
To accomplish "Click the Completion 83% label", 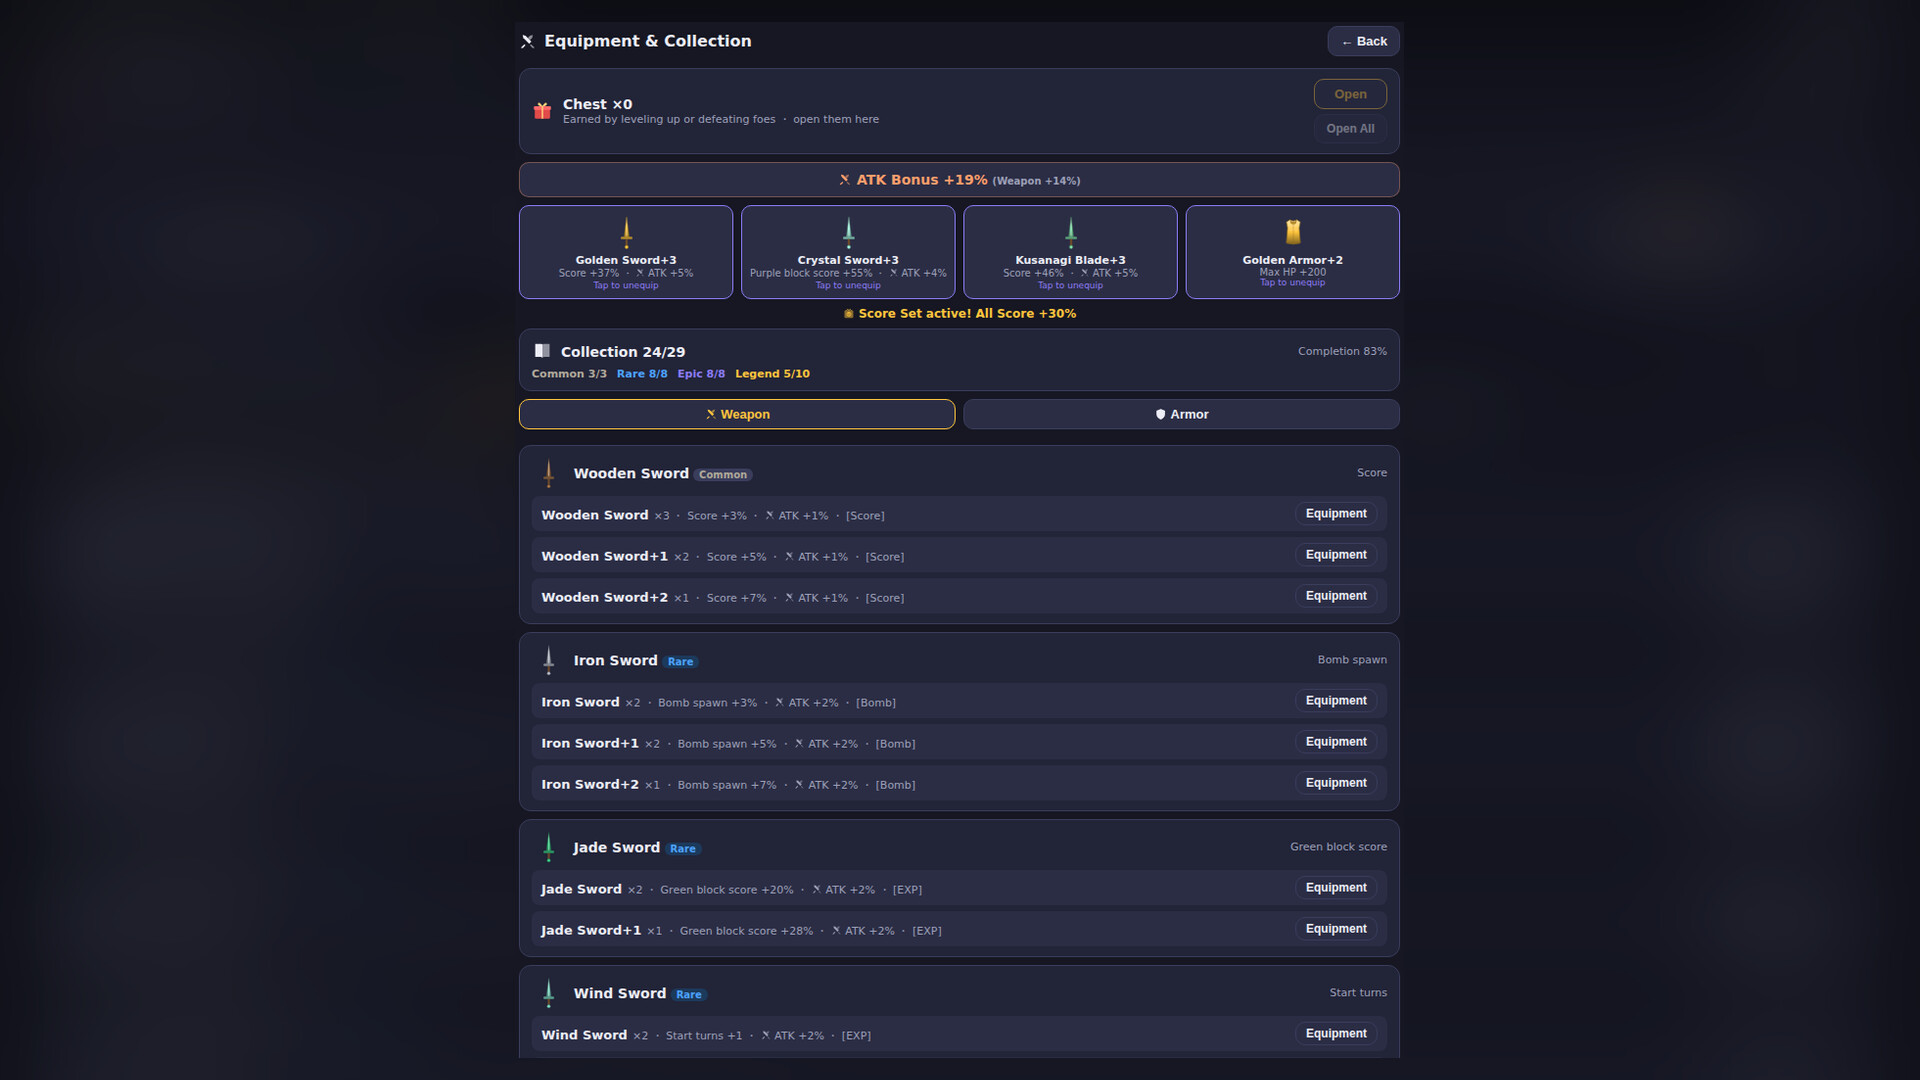I will (1342, 351).
